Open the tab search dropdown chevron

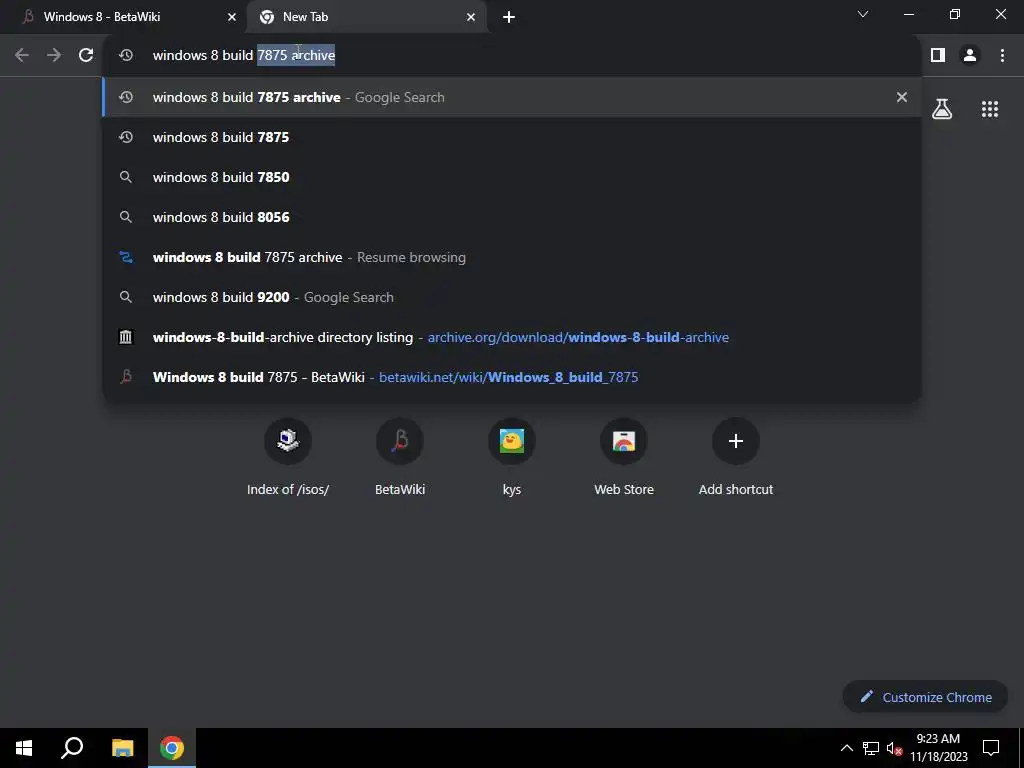pyautogui.click(x=863, y=14)
